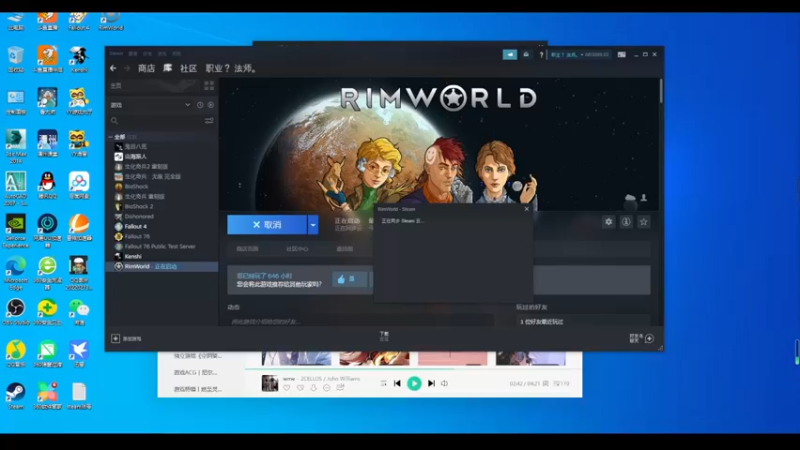The width and height of the screenshot is (800, 450).
Task: Close the RimWorld - Steam sync dialog
Action: pyautogui.click(x=527, y=209)
